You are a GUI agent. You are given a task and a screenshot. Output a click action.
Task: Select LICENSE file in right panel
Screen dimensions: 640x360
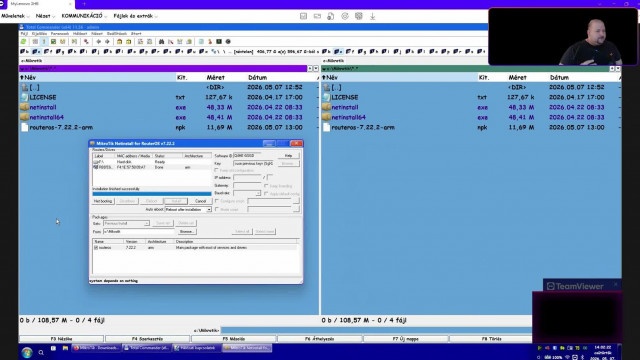344,97
